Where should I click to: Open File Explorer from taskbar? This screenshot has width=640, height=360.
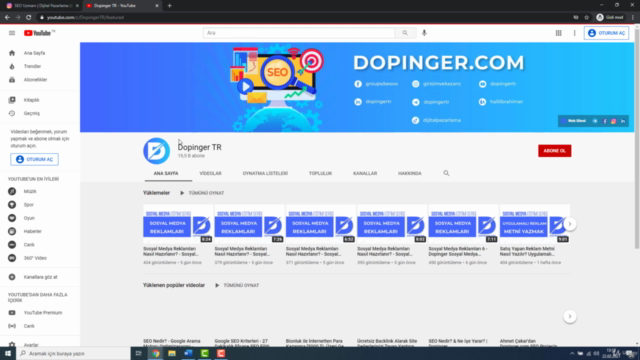(172, 353)
